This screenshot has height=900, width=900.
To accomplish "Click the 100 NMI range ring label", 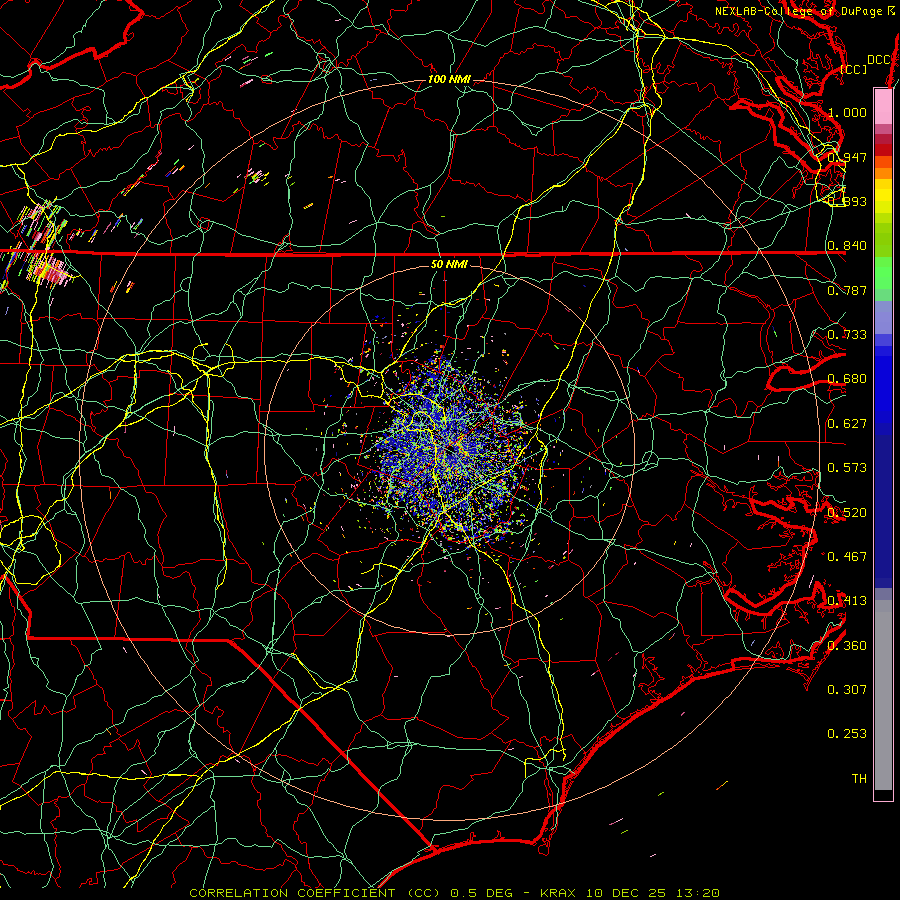I will (449, 79).
